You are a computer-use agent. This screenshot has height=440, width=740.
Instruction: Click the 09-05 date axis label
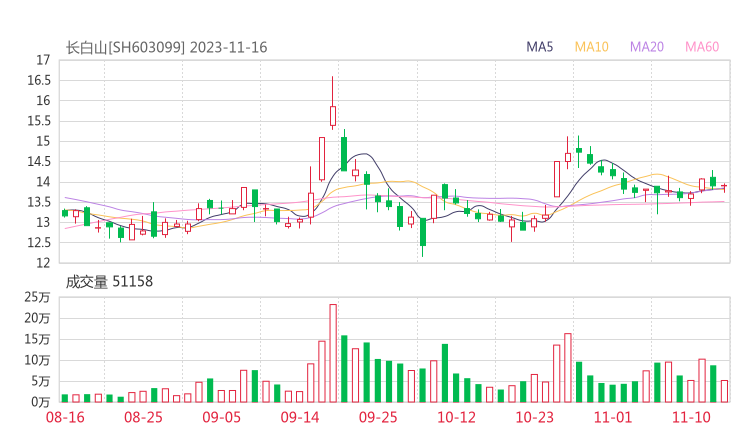(221, 417)
